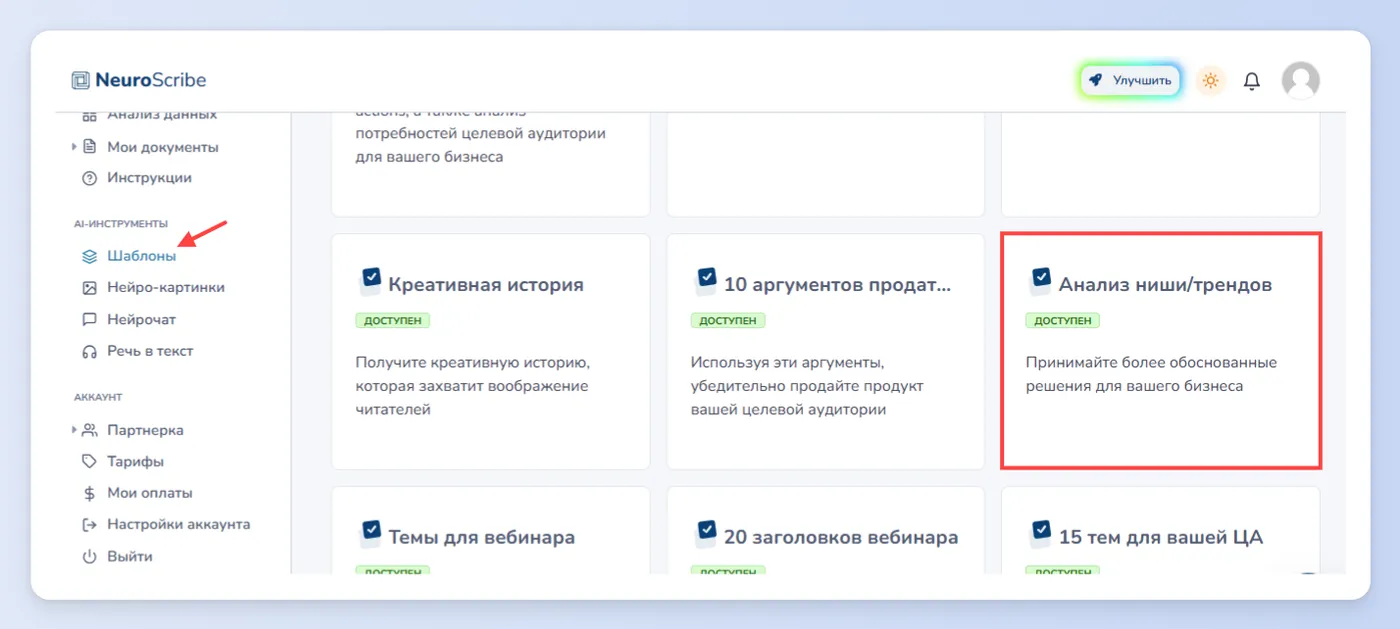The width and height of the screenshot is (1400, 629).
Task: Open the Партнерка section
Action: pos(146,430)
